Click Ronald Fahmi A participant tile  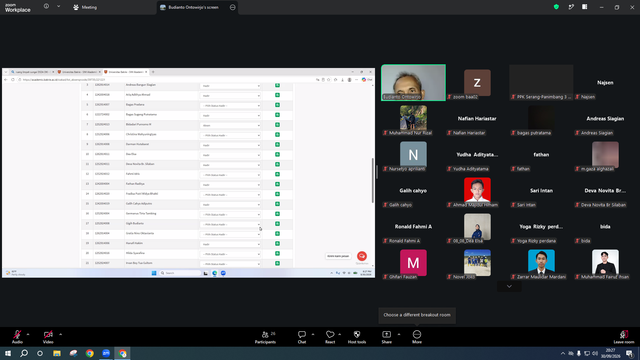[x=413, y=227]
